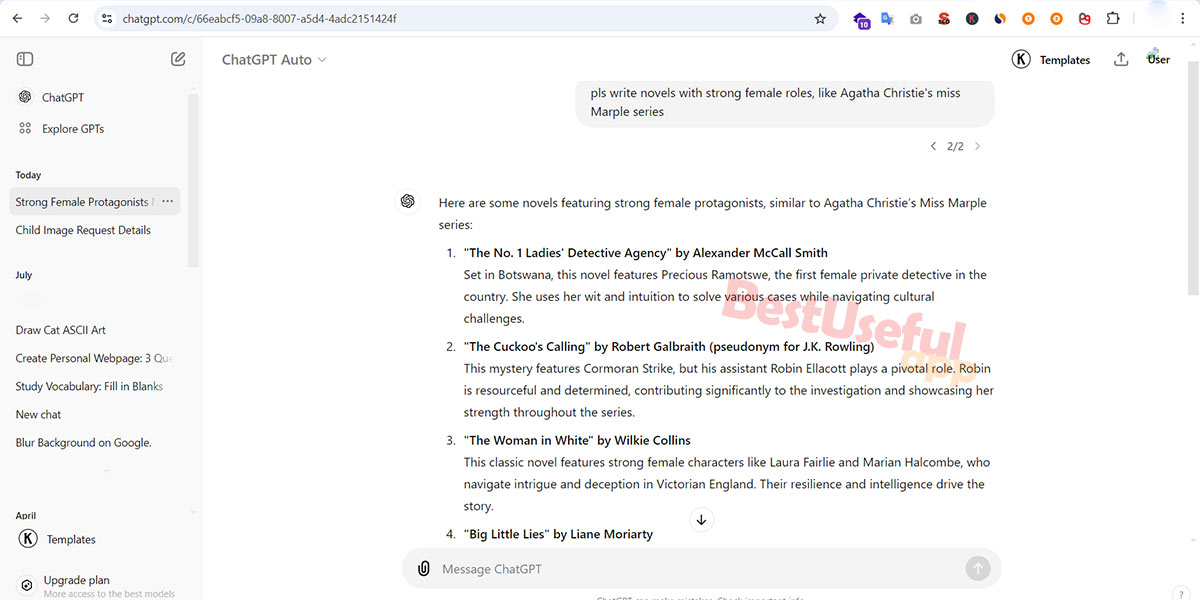1200x600 pixels.
Task: Open the Google Translate extension
Action: tap(887, 19)
